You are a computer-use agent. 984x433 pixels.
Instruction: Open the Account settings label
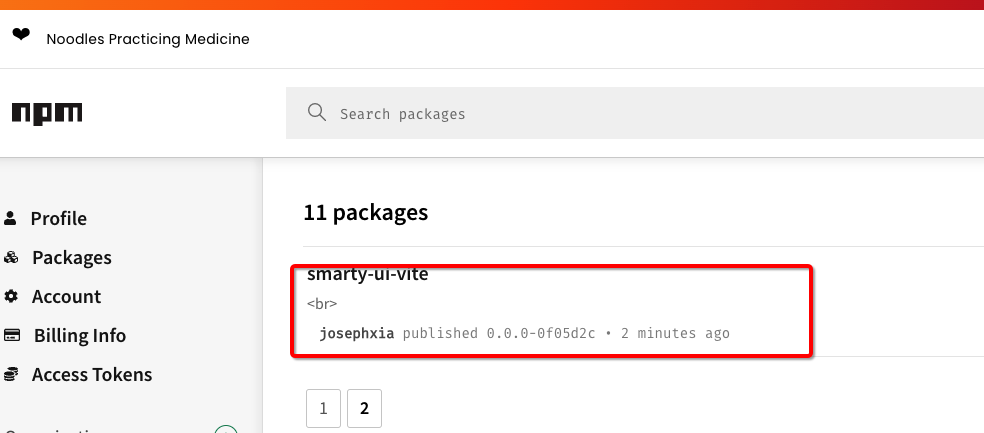point(66,296)
